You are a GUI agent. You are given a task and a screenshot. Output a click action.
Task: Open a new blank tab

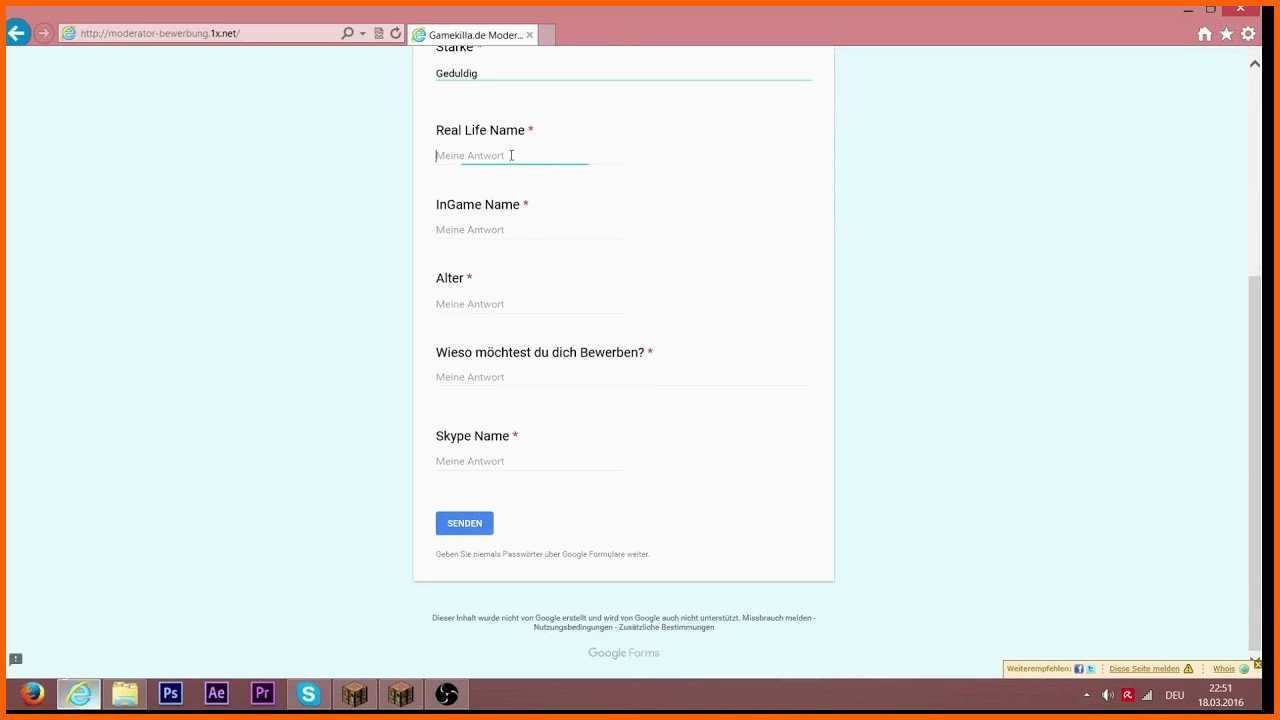click(x=547, y=35)
